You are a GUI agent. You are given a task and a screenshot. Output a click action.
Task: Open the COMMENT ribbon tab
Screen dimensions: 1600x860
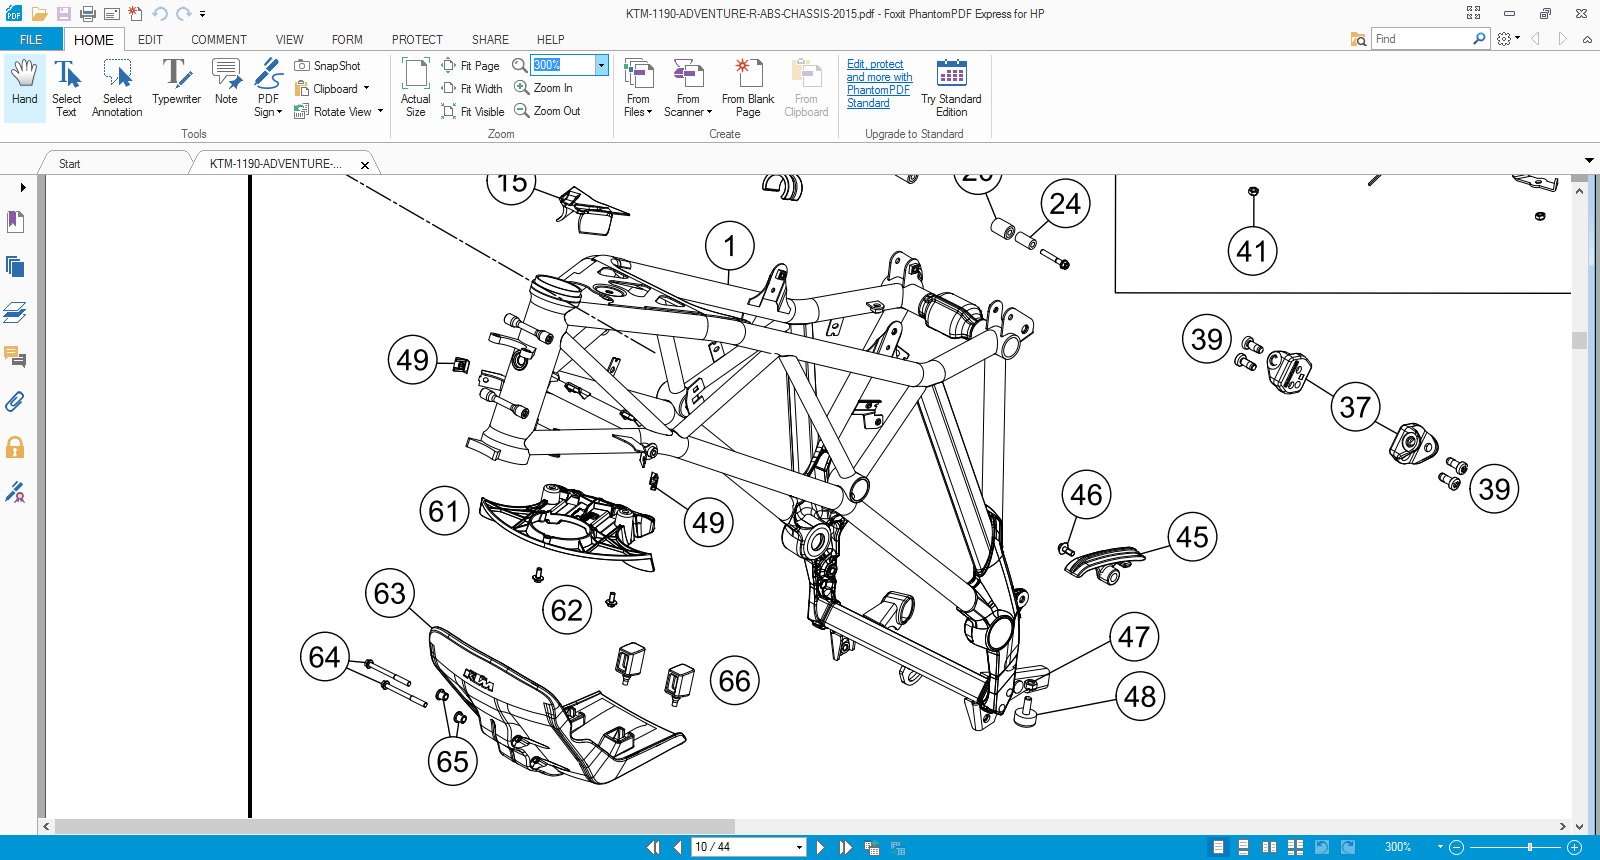pyautogui.click(x=218, y=40)
